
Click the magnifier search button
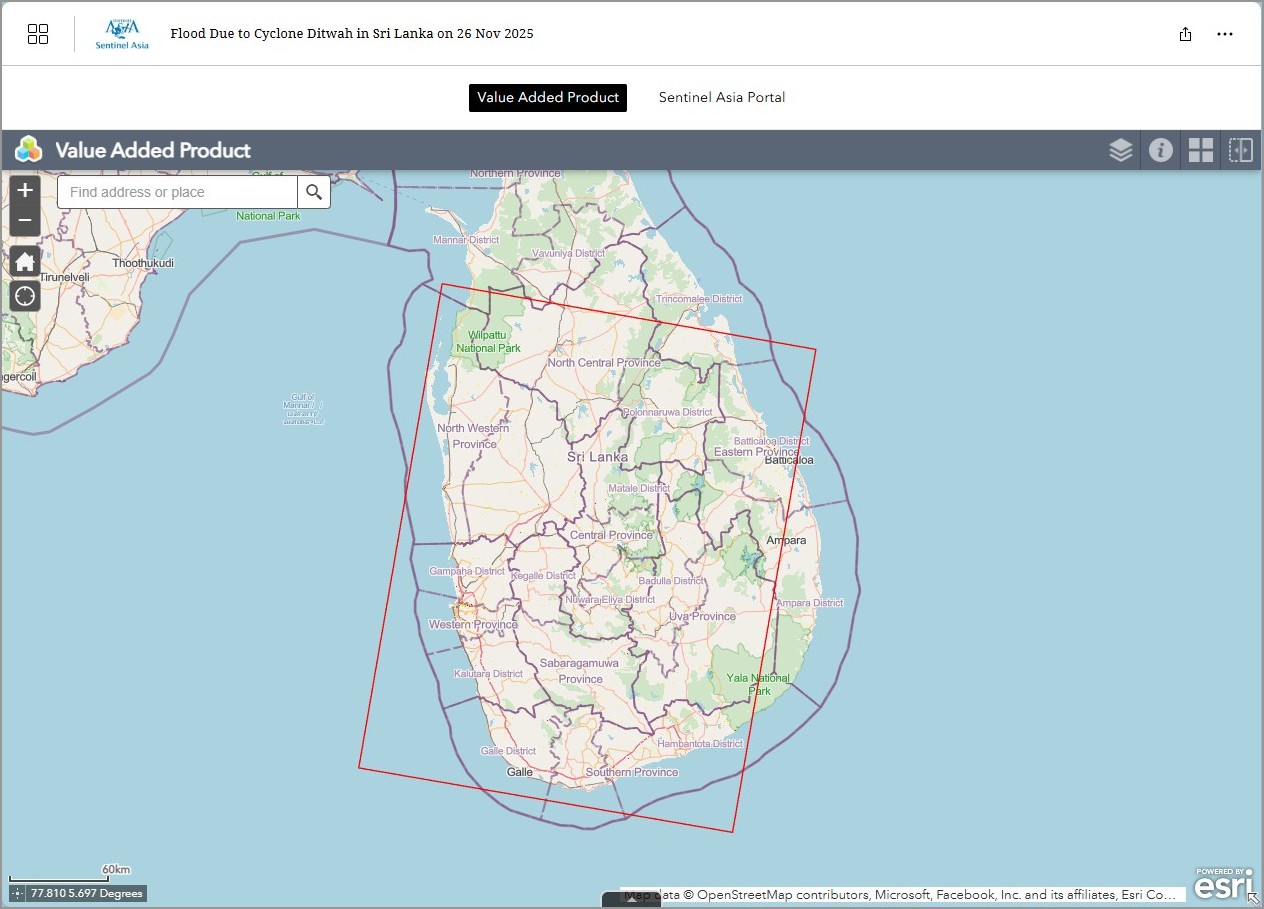tap(314, 192)
